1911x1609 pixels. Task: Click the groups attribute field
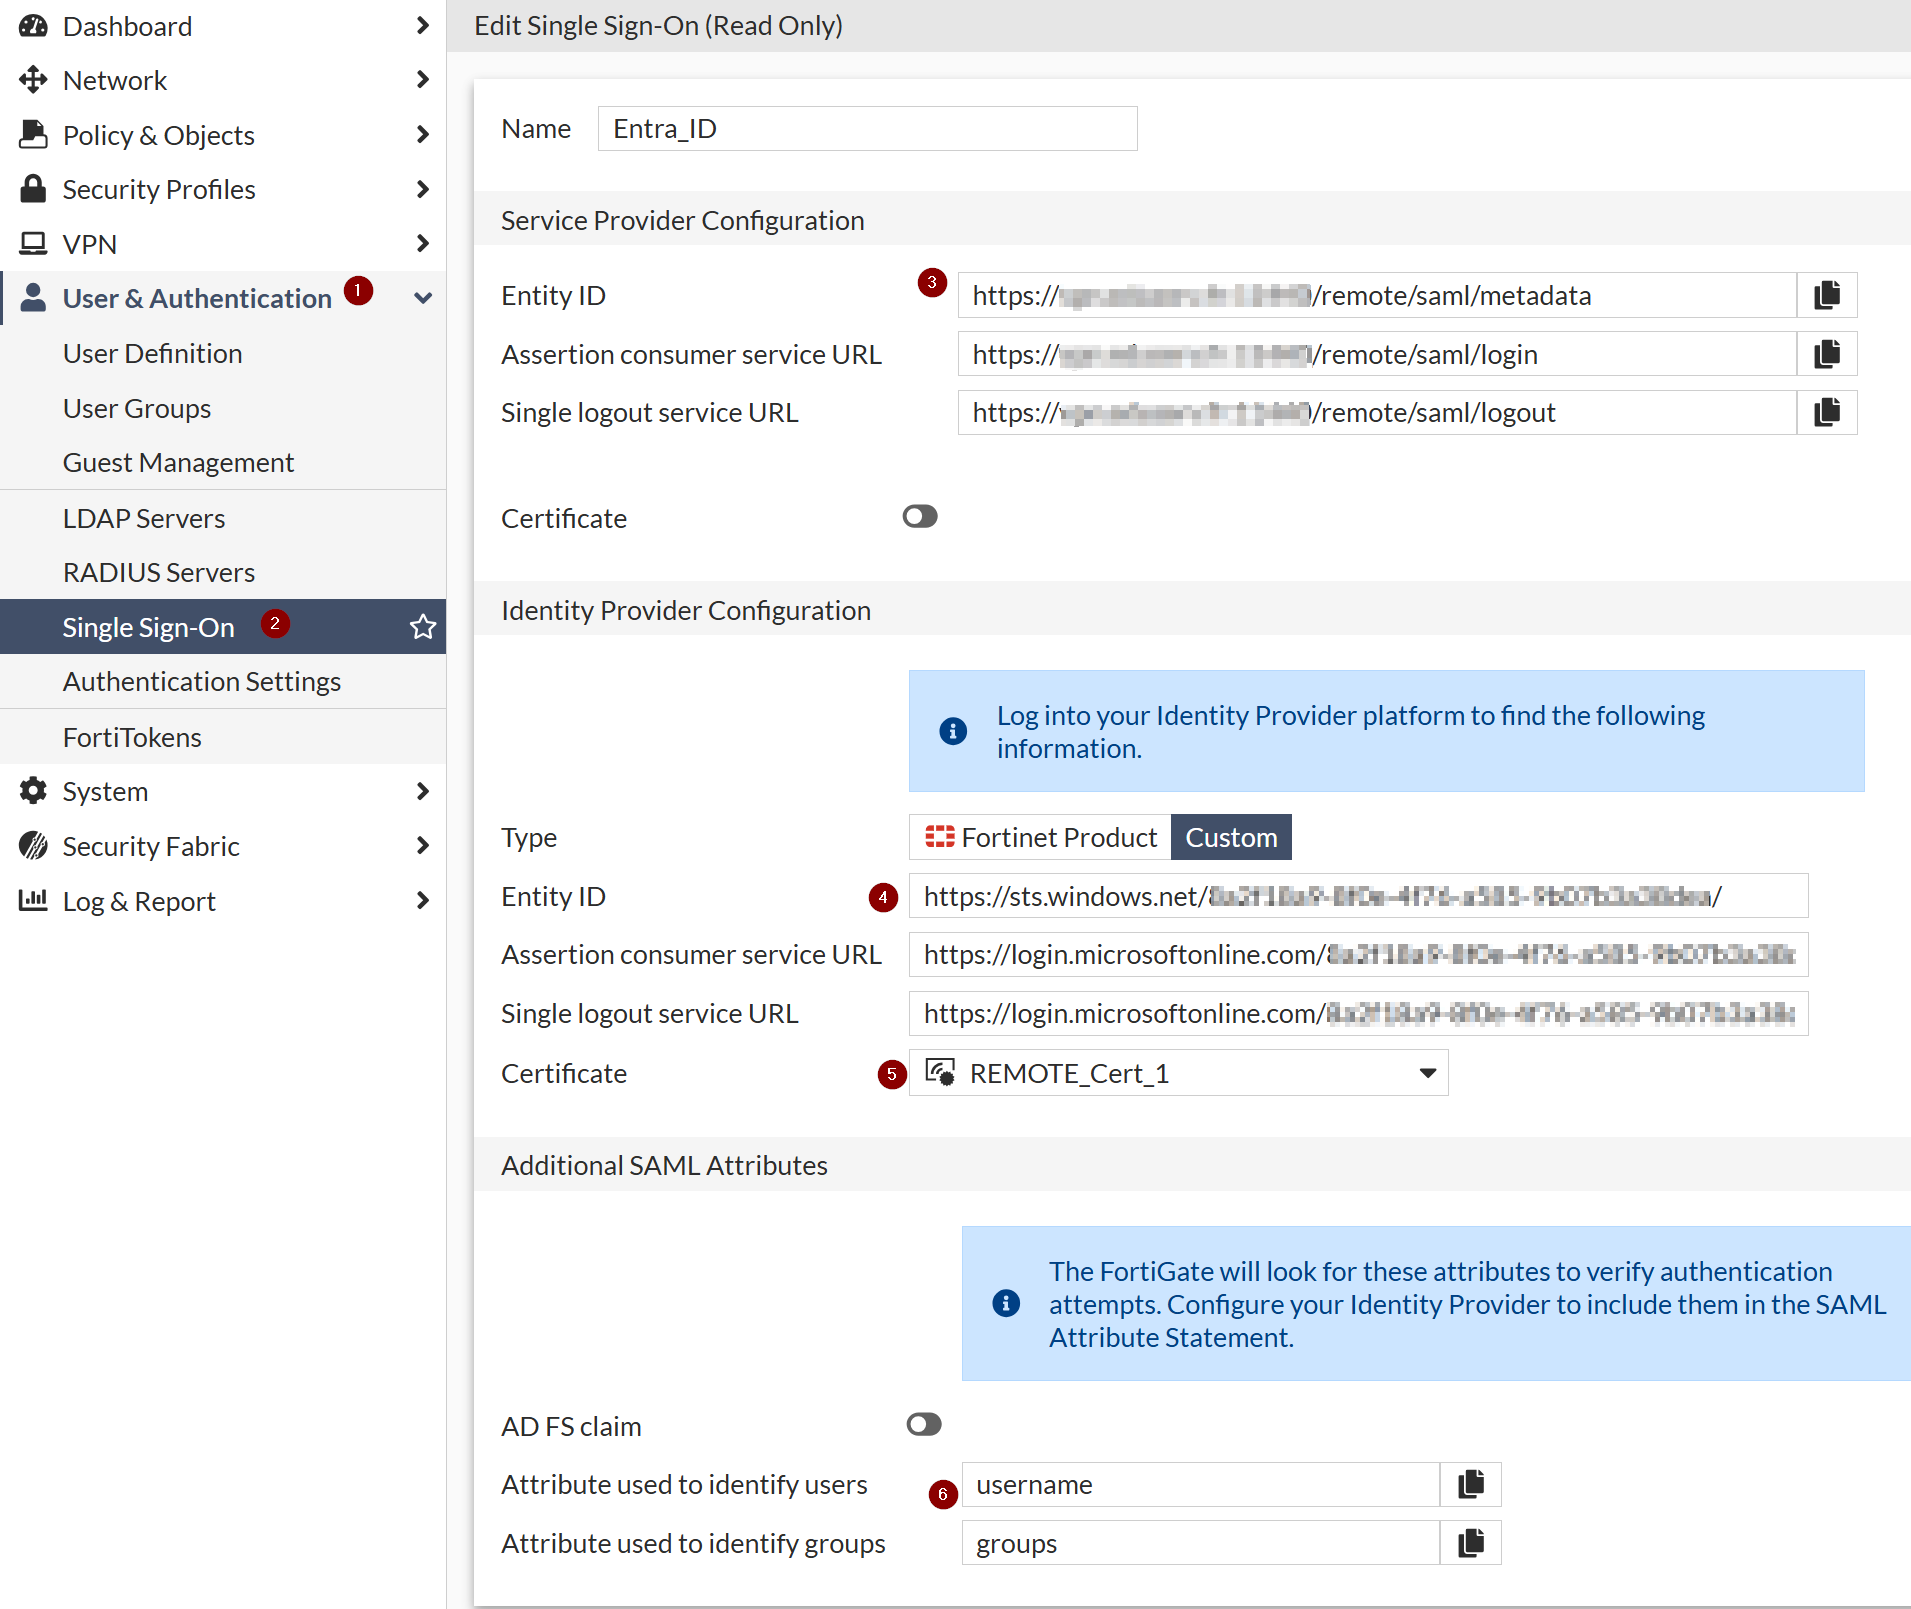(x=1201, y=1543)
